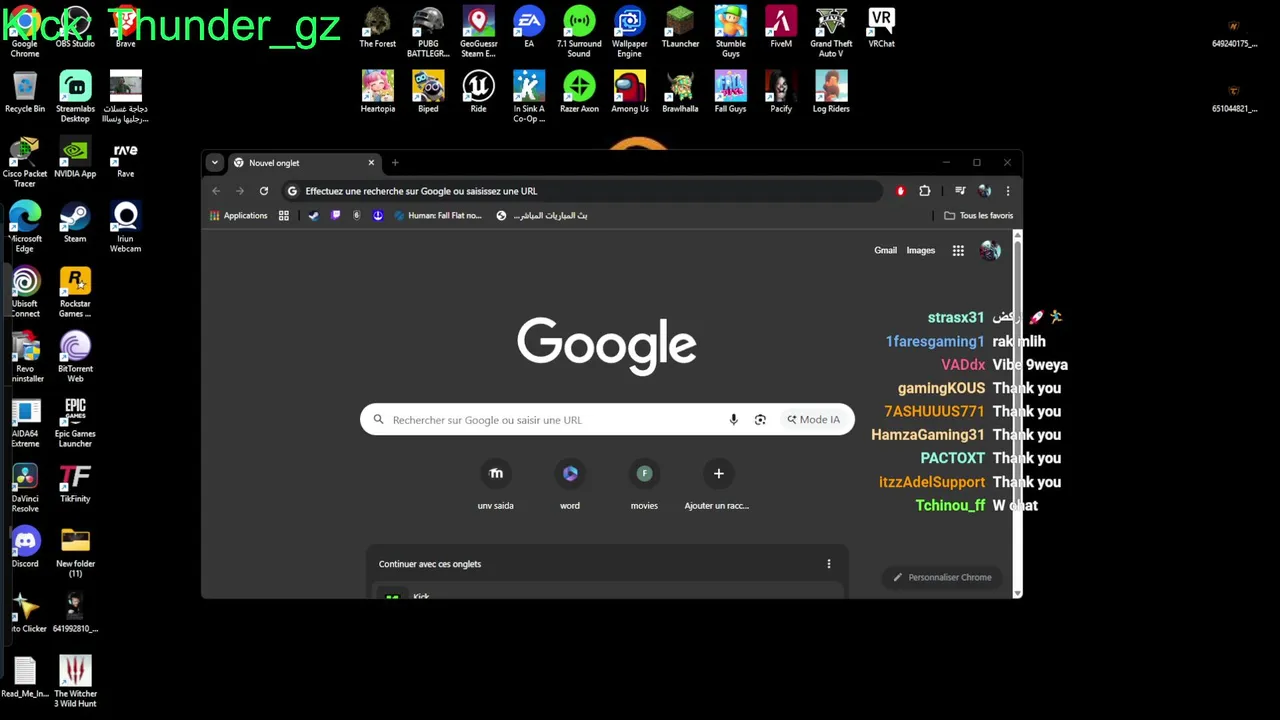Start voice search microphone icon

(733, 420)
